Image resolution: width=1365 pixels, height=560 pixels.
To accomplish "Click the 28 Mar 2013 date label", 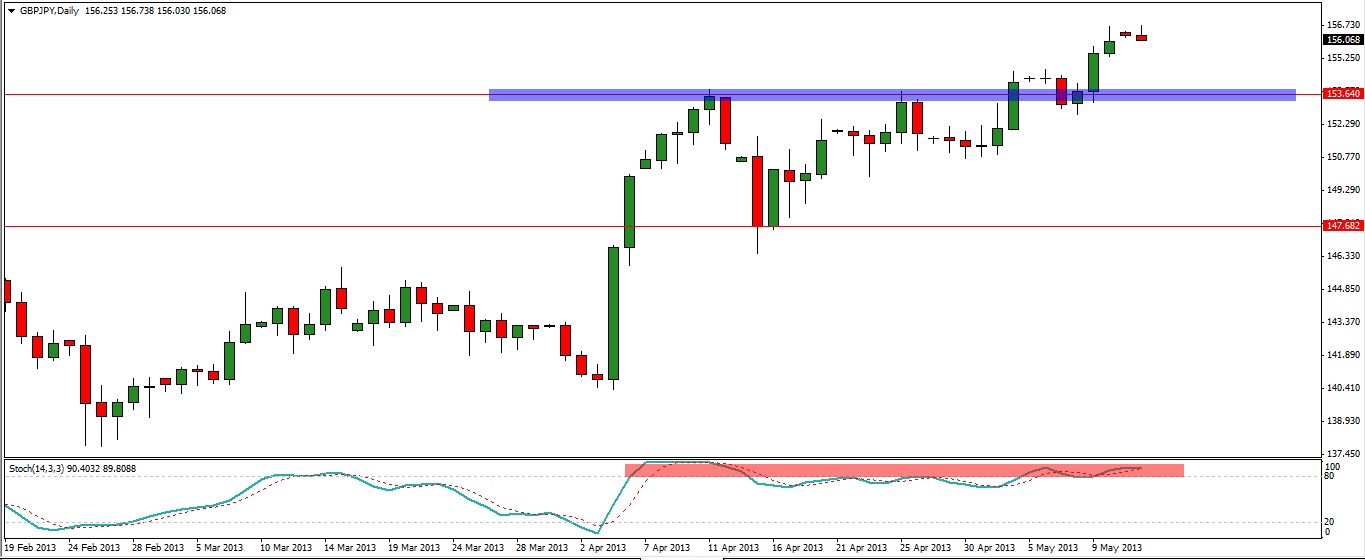I will [x=541, y=548].
